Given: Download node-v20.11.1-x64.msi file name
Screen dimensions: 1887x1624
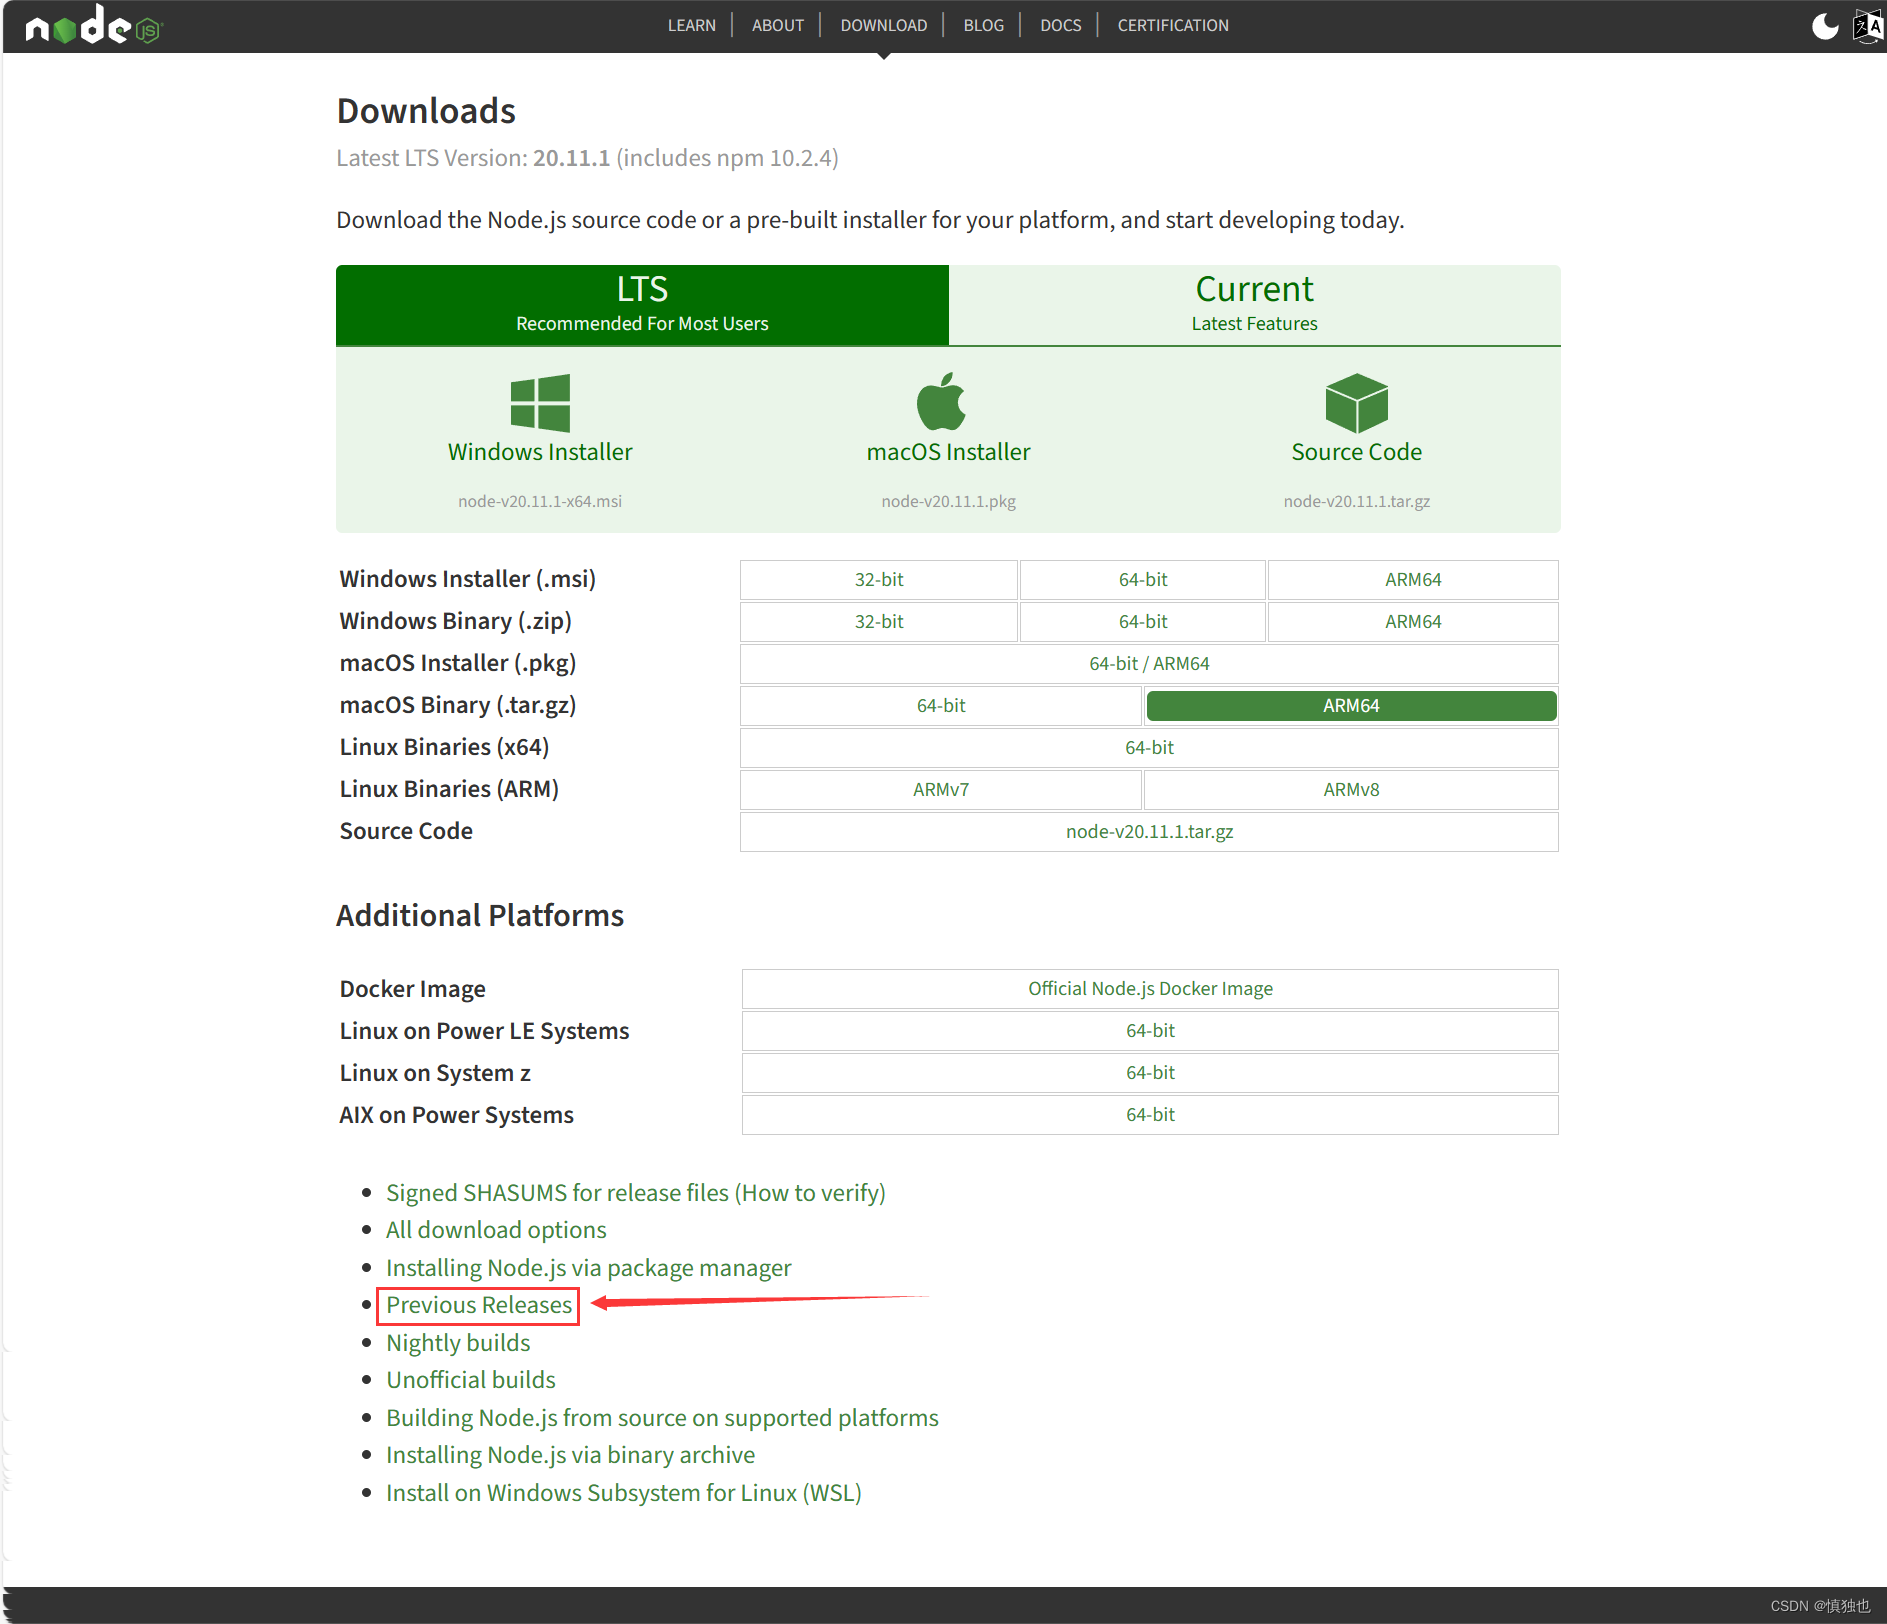Looking at the screenshot, I should click(540, 501).
